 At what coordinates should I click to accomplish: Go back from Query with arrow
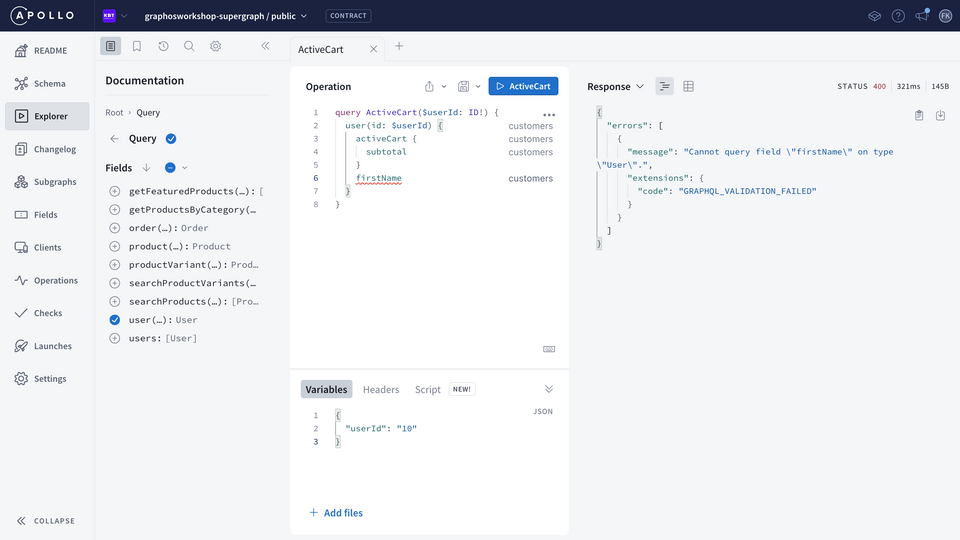point(114,139)
